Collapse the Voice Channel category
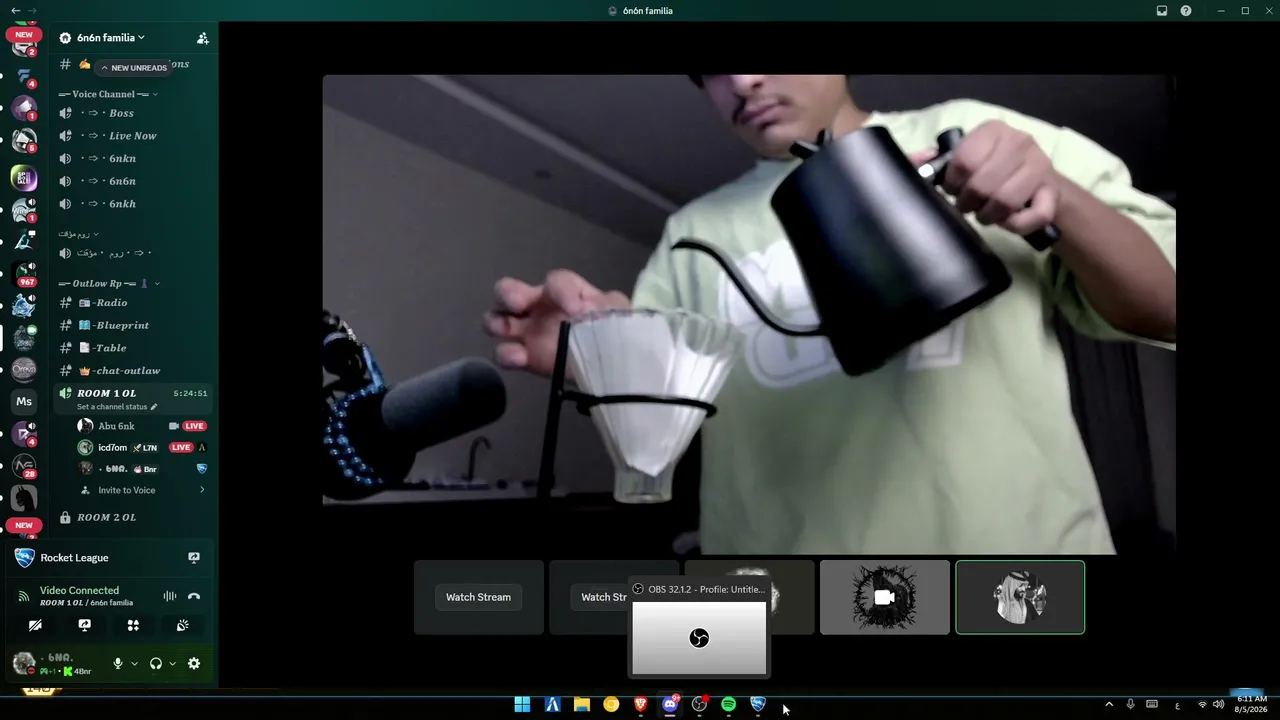 tap(108, 94)
